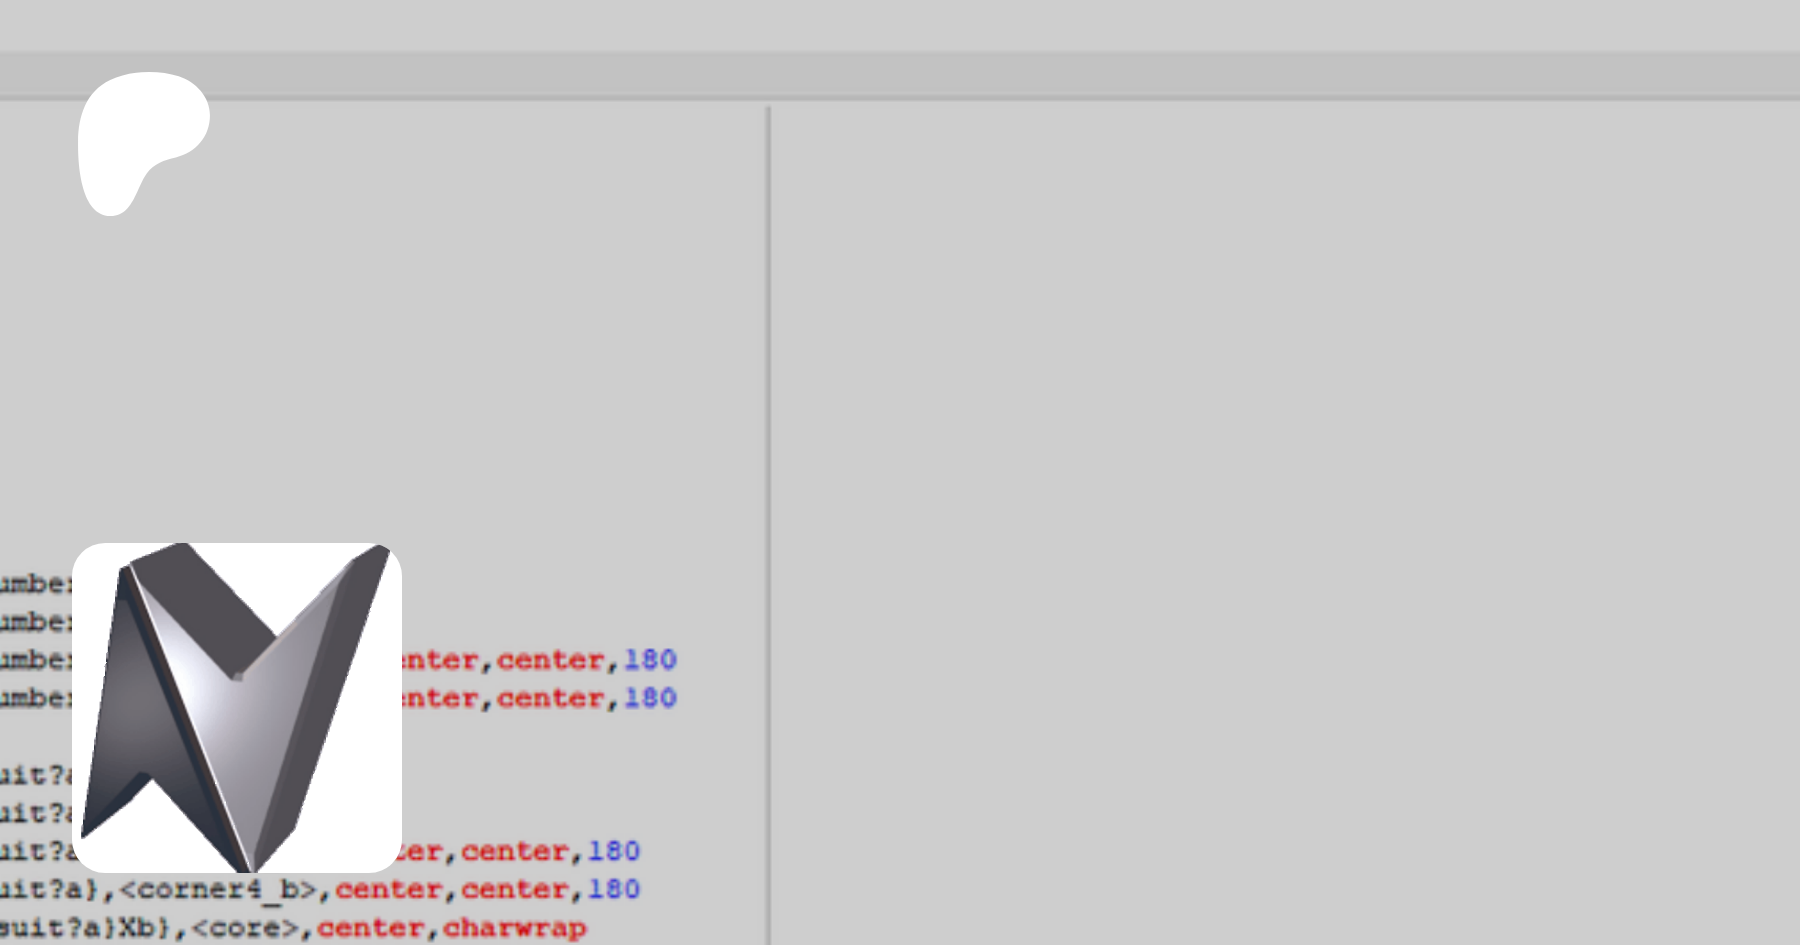Click the blue 180 on the topmost code line

pyautogui.click(x=650, y=660)
